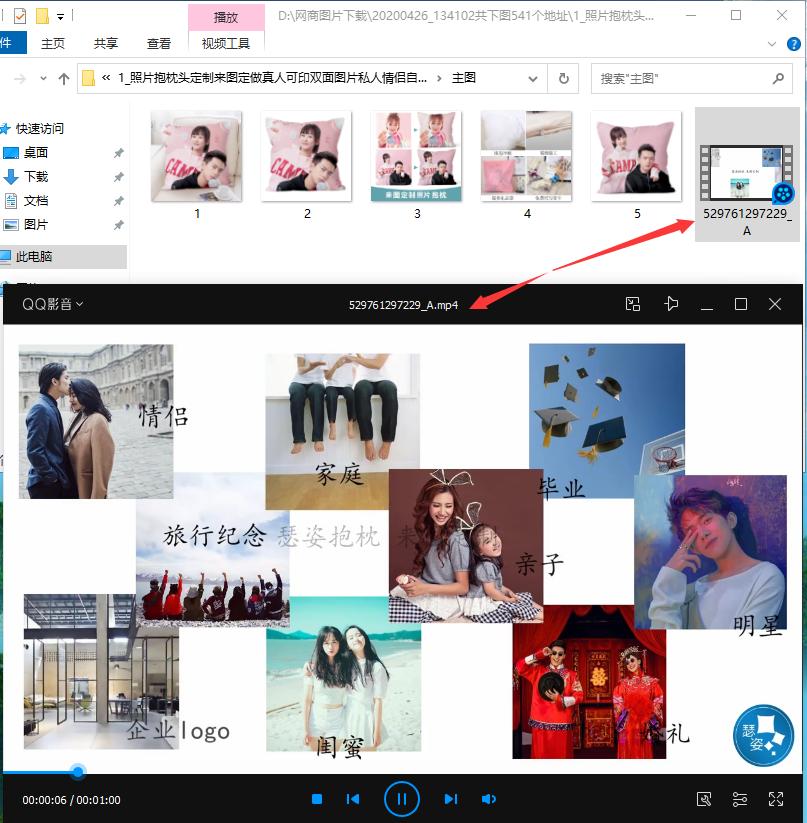The height and width of the screenshot is (823, 807).
Task: Open the volume control icon
Action: (x=489, y=798)
